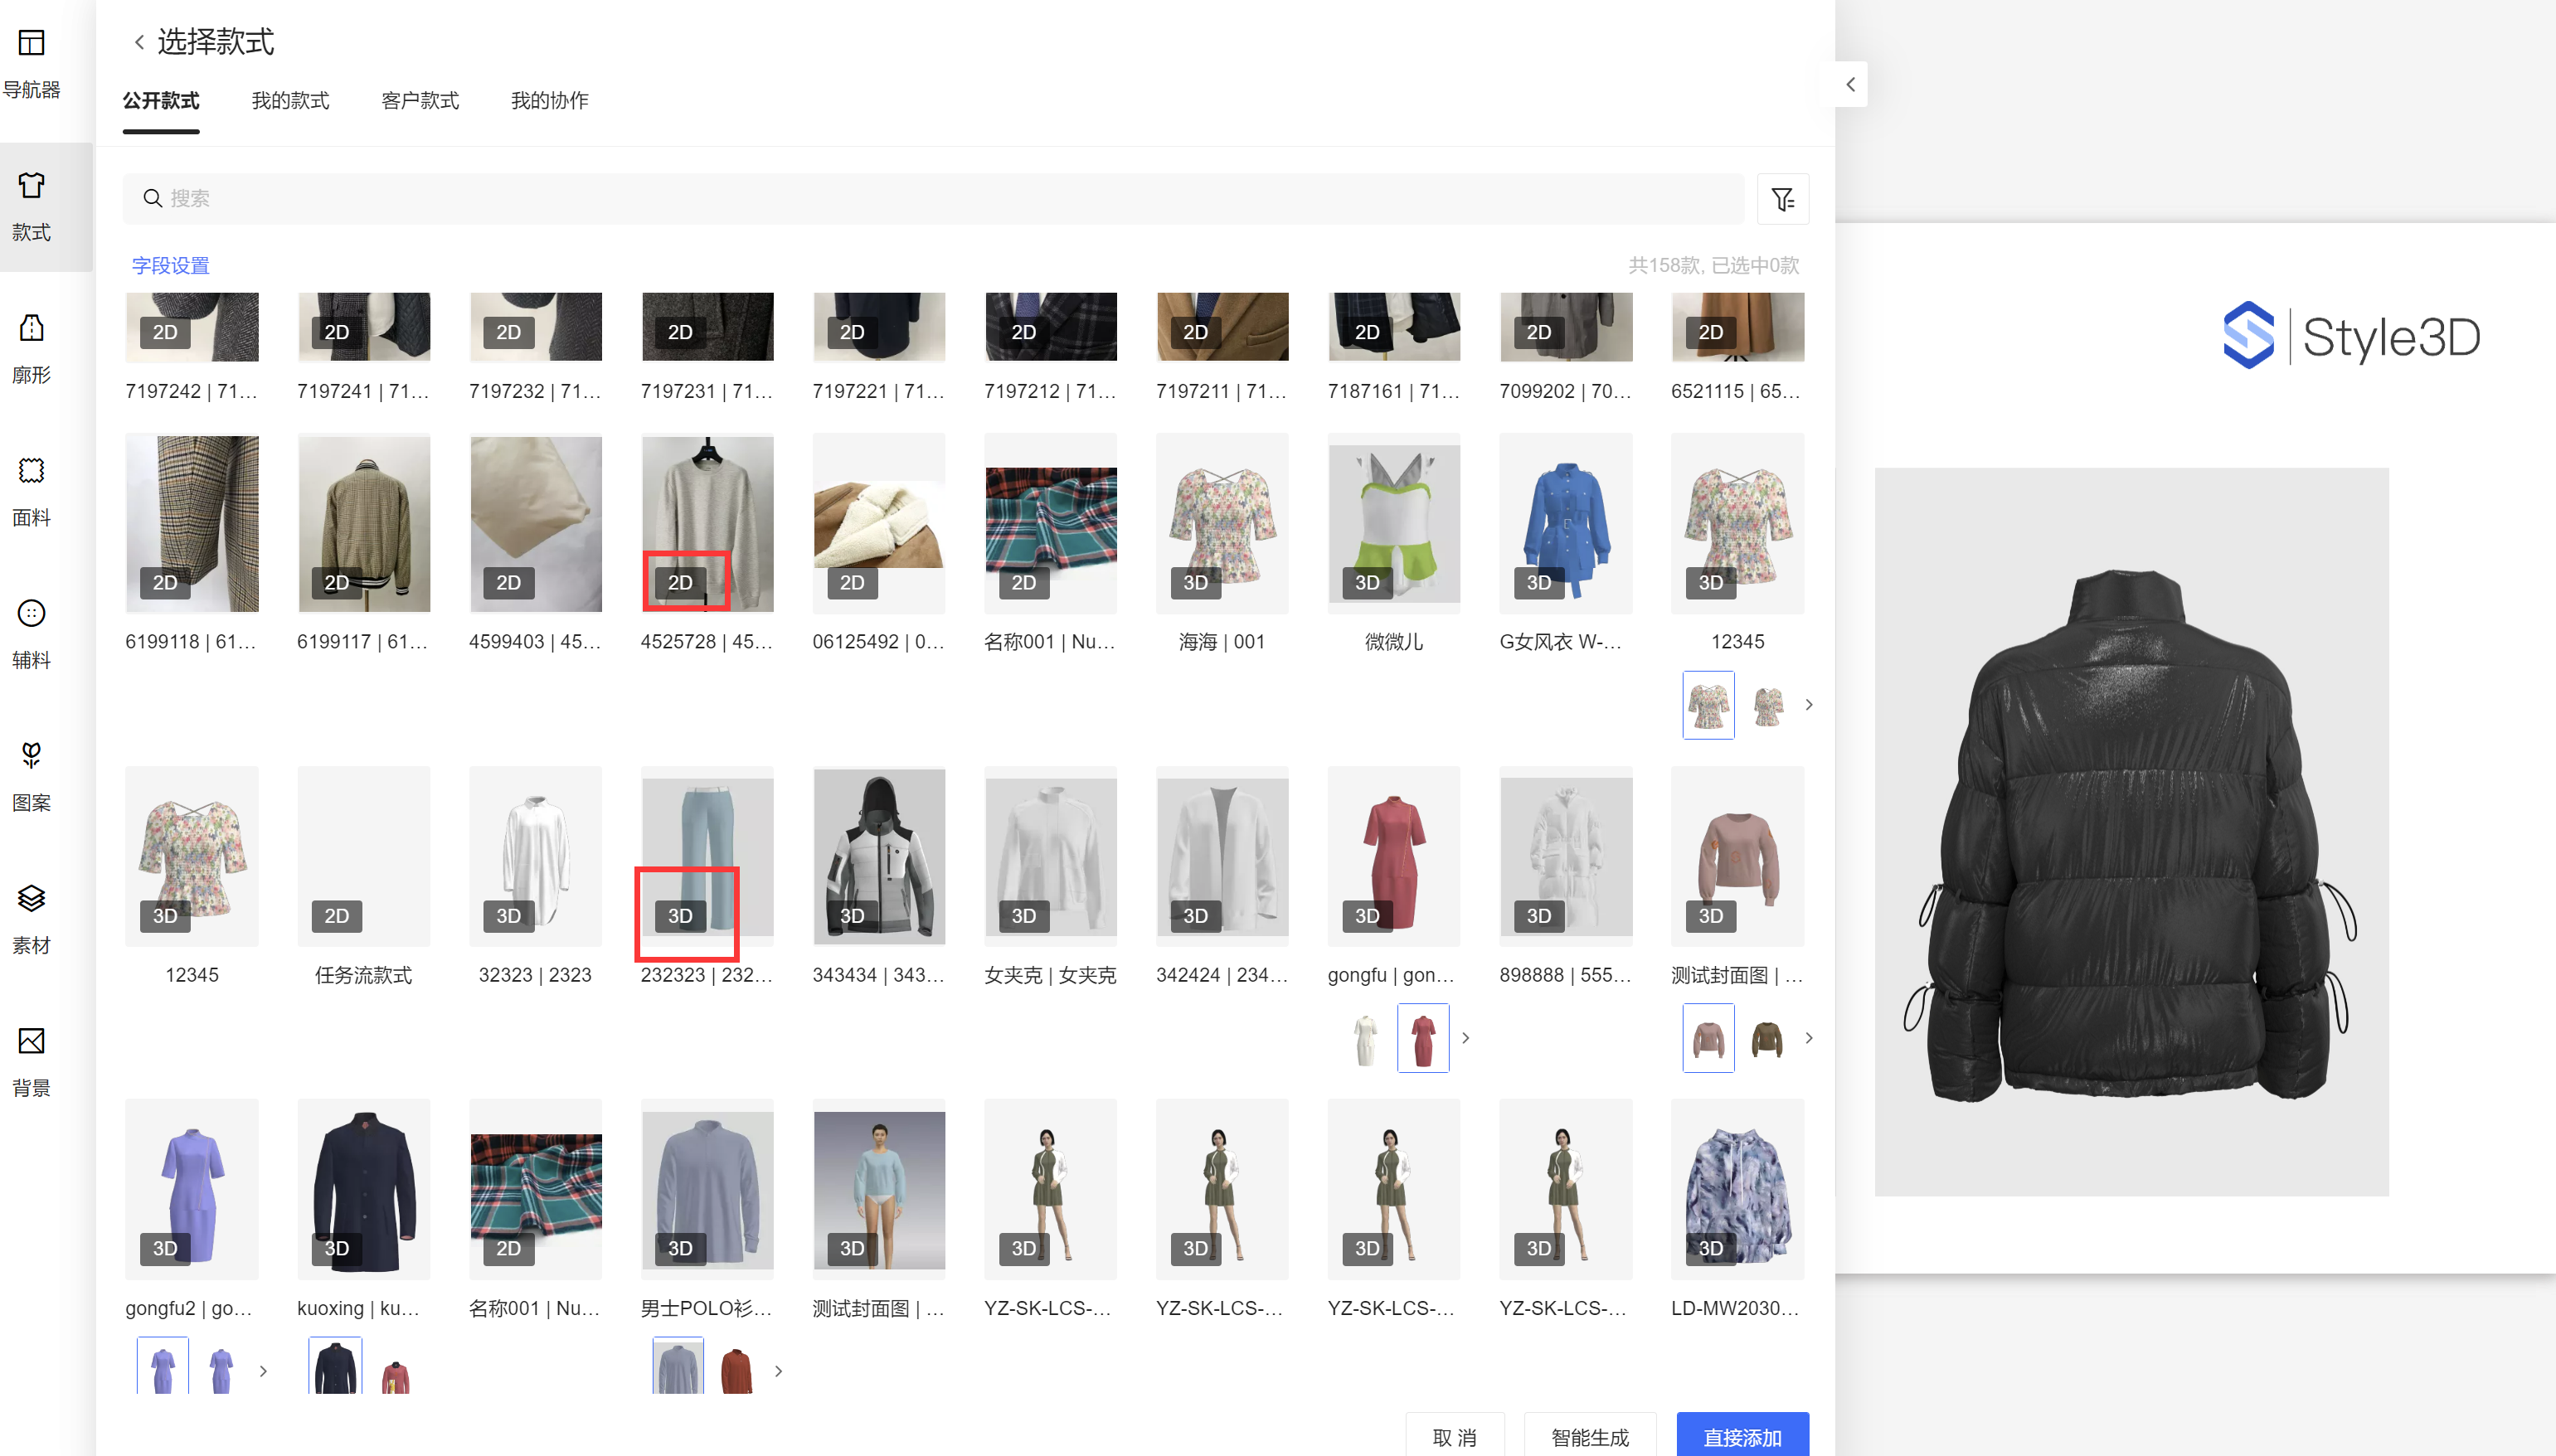Collapse the right preview panel using its arrow

tap(1850, 85)
